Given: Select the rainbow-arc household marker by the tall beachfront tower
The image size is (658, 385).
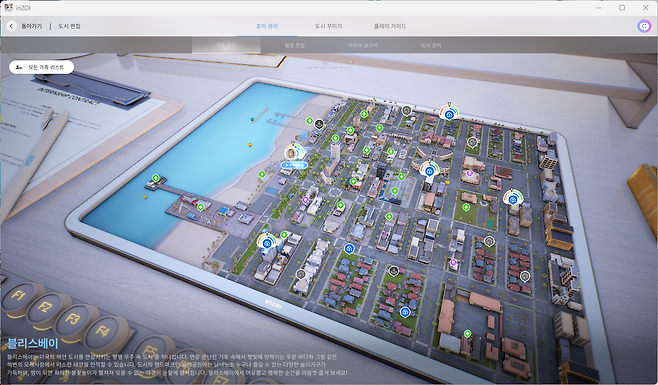Looking at the screenshot, I should coord(266,242).
